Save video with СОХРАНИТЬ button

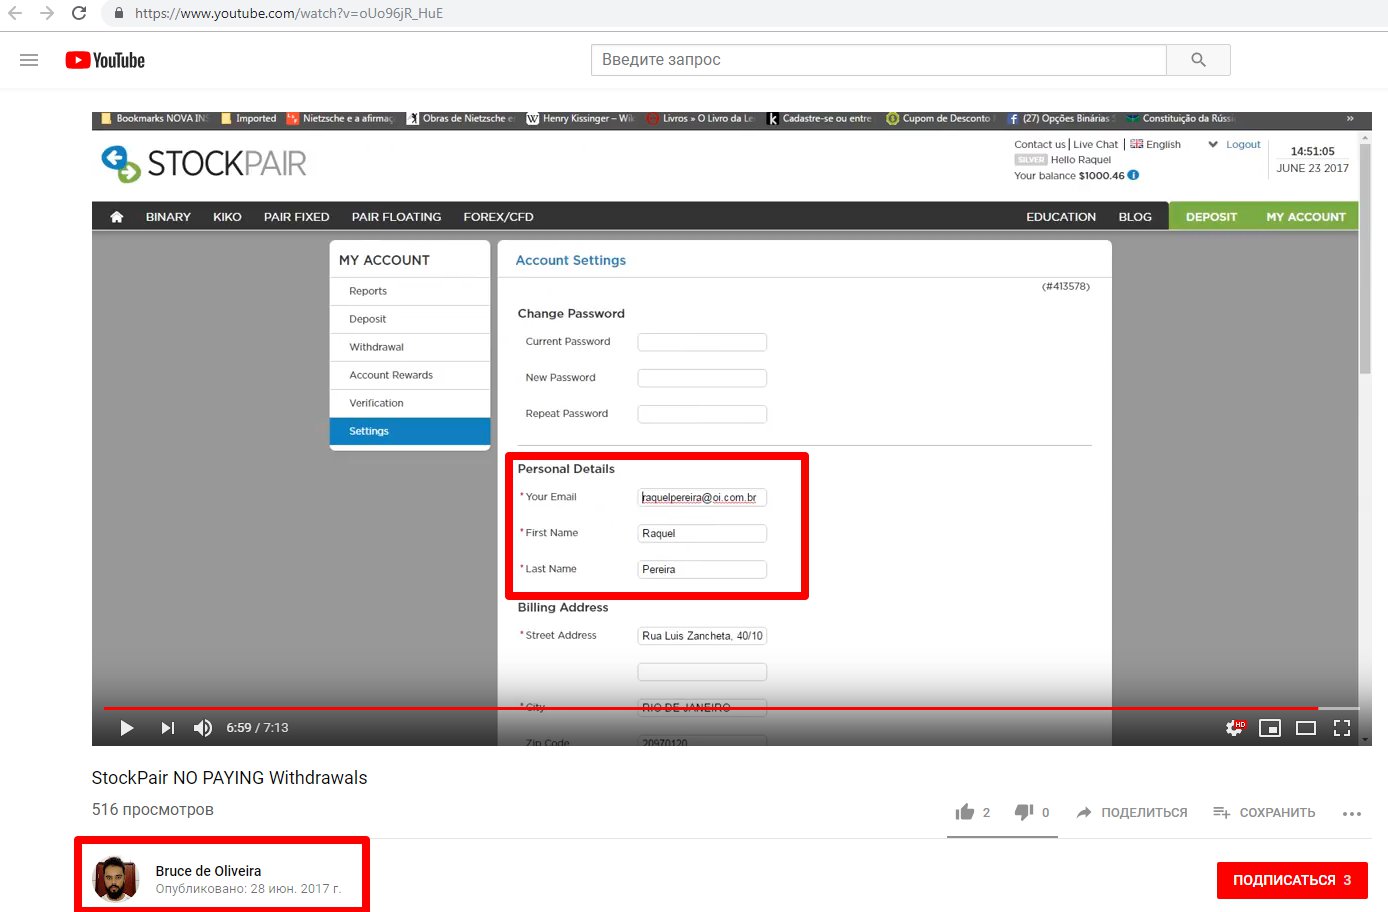coord(1264,812)
